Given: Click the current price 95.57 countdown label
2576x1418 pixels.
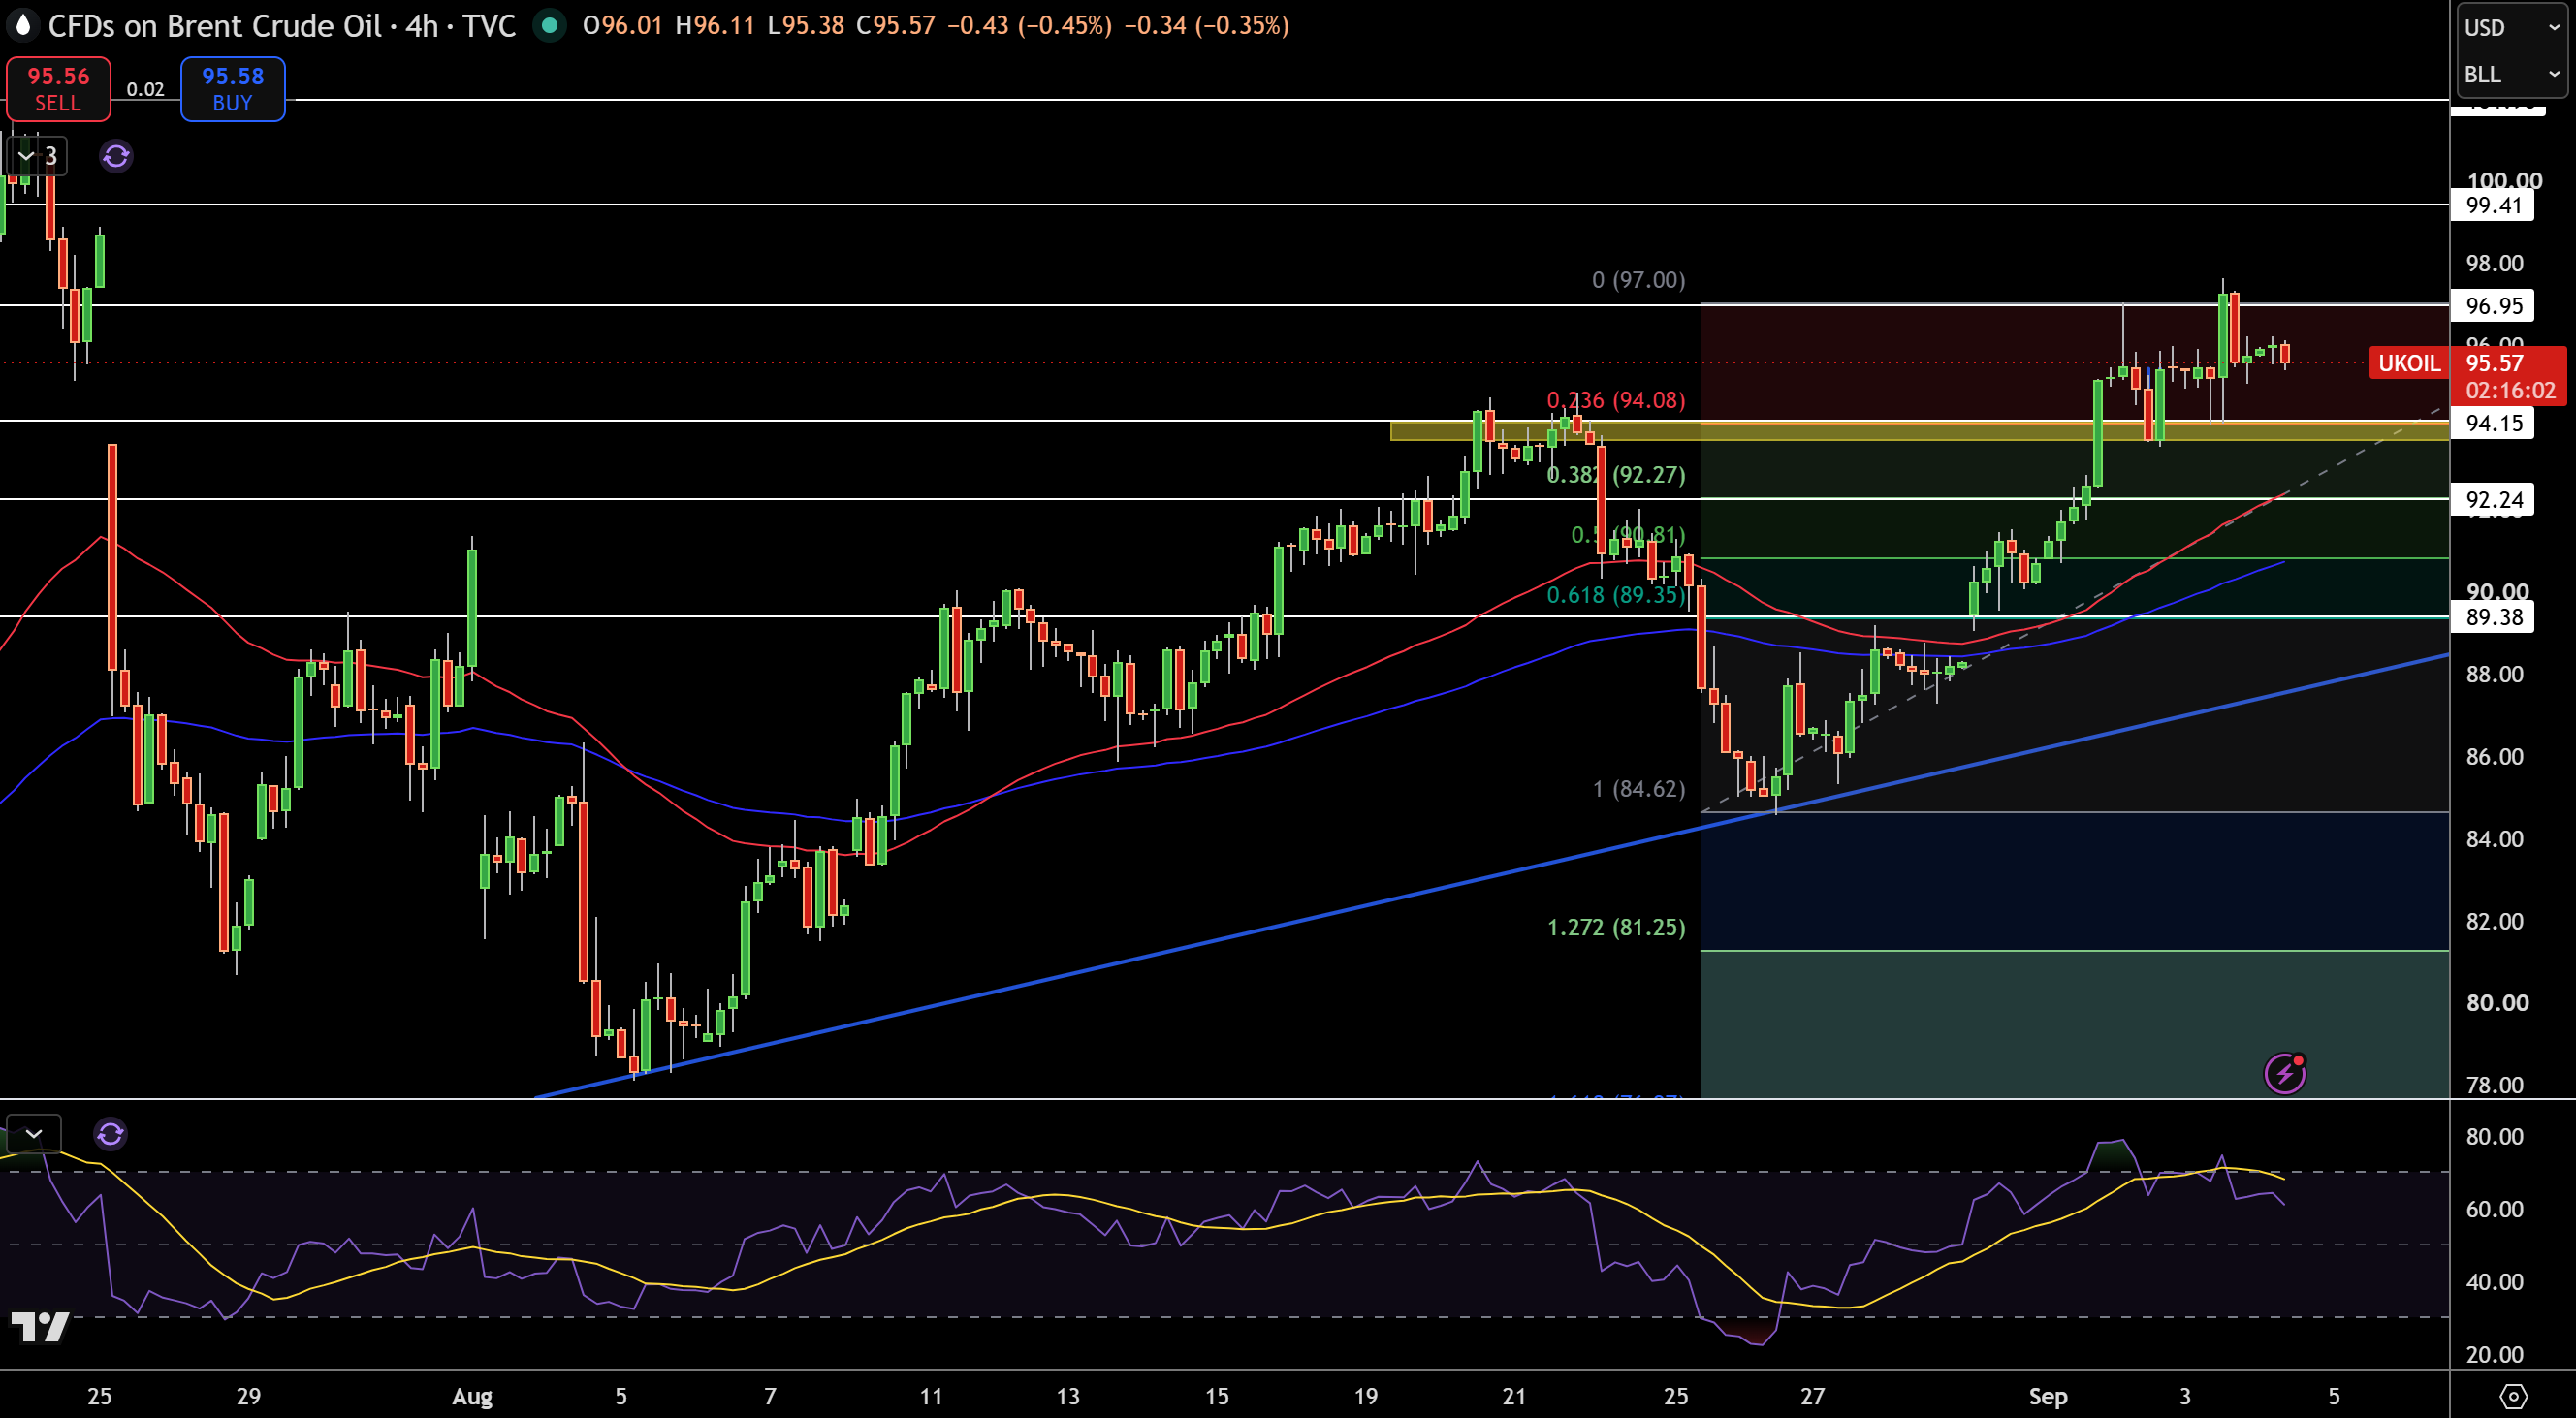Looking at the screenshot, I should [x=2510, y=376].
